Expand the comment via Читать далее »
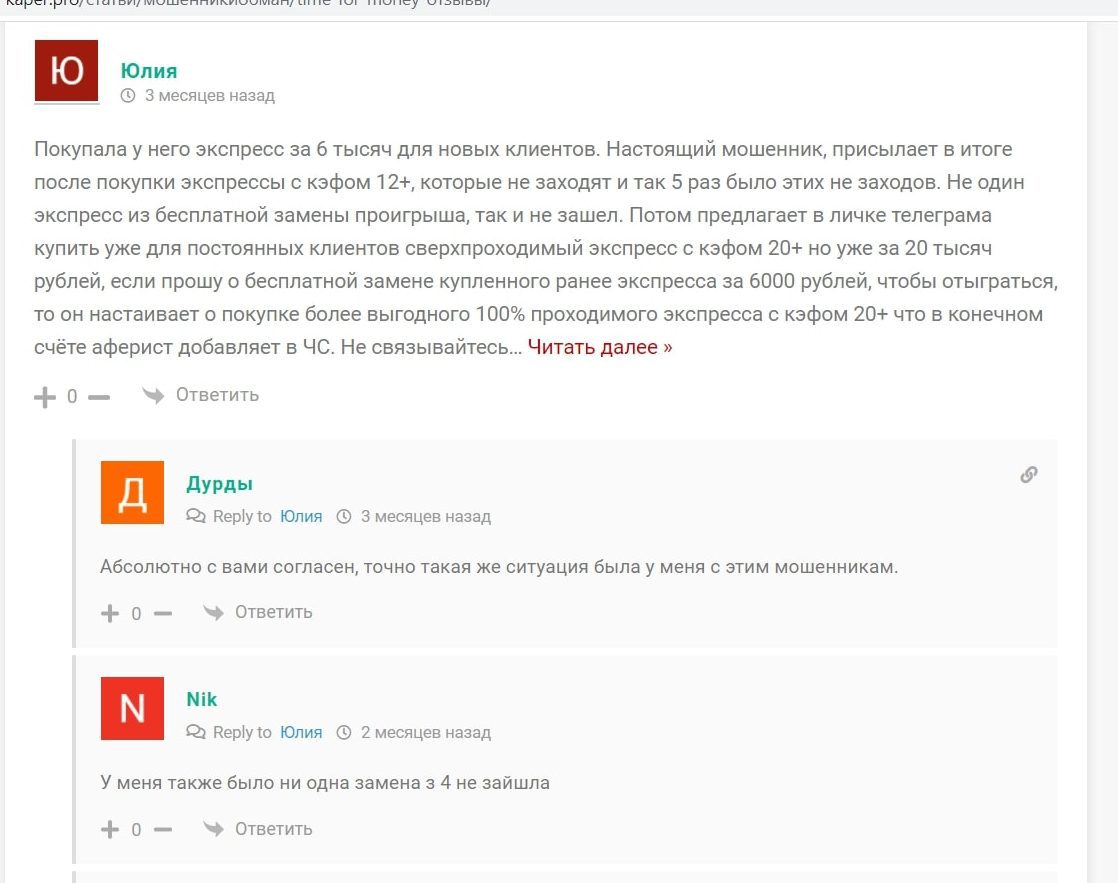Image resolution: width=1118 pixels, height=883 pixels. click(x=600, y=347)
